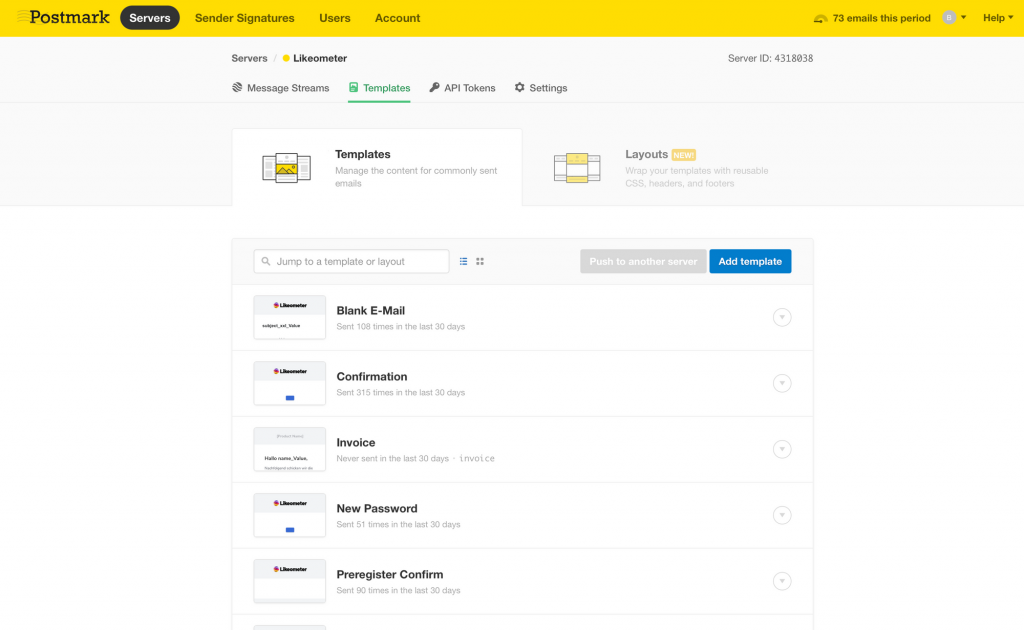The width and height of the screenshot is (1024, 630).
Task: Click Push to another server button
Action: click(x=643, y=261)
